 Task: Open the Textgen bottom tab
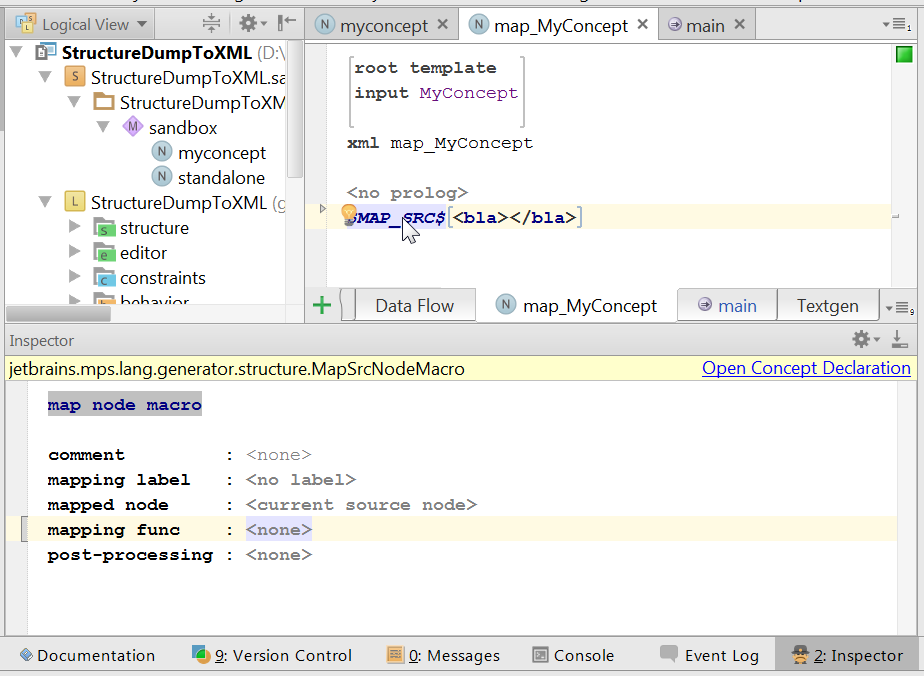827,306
